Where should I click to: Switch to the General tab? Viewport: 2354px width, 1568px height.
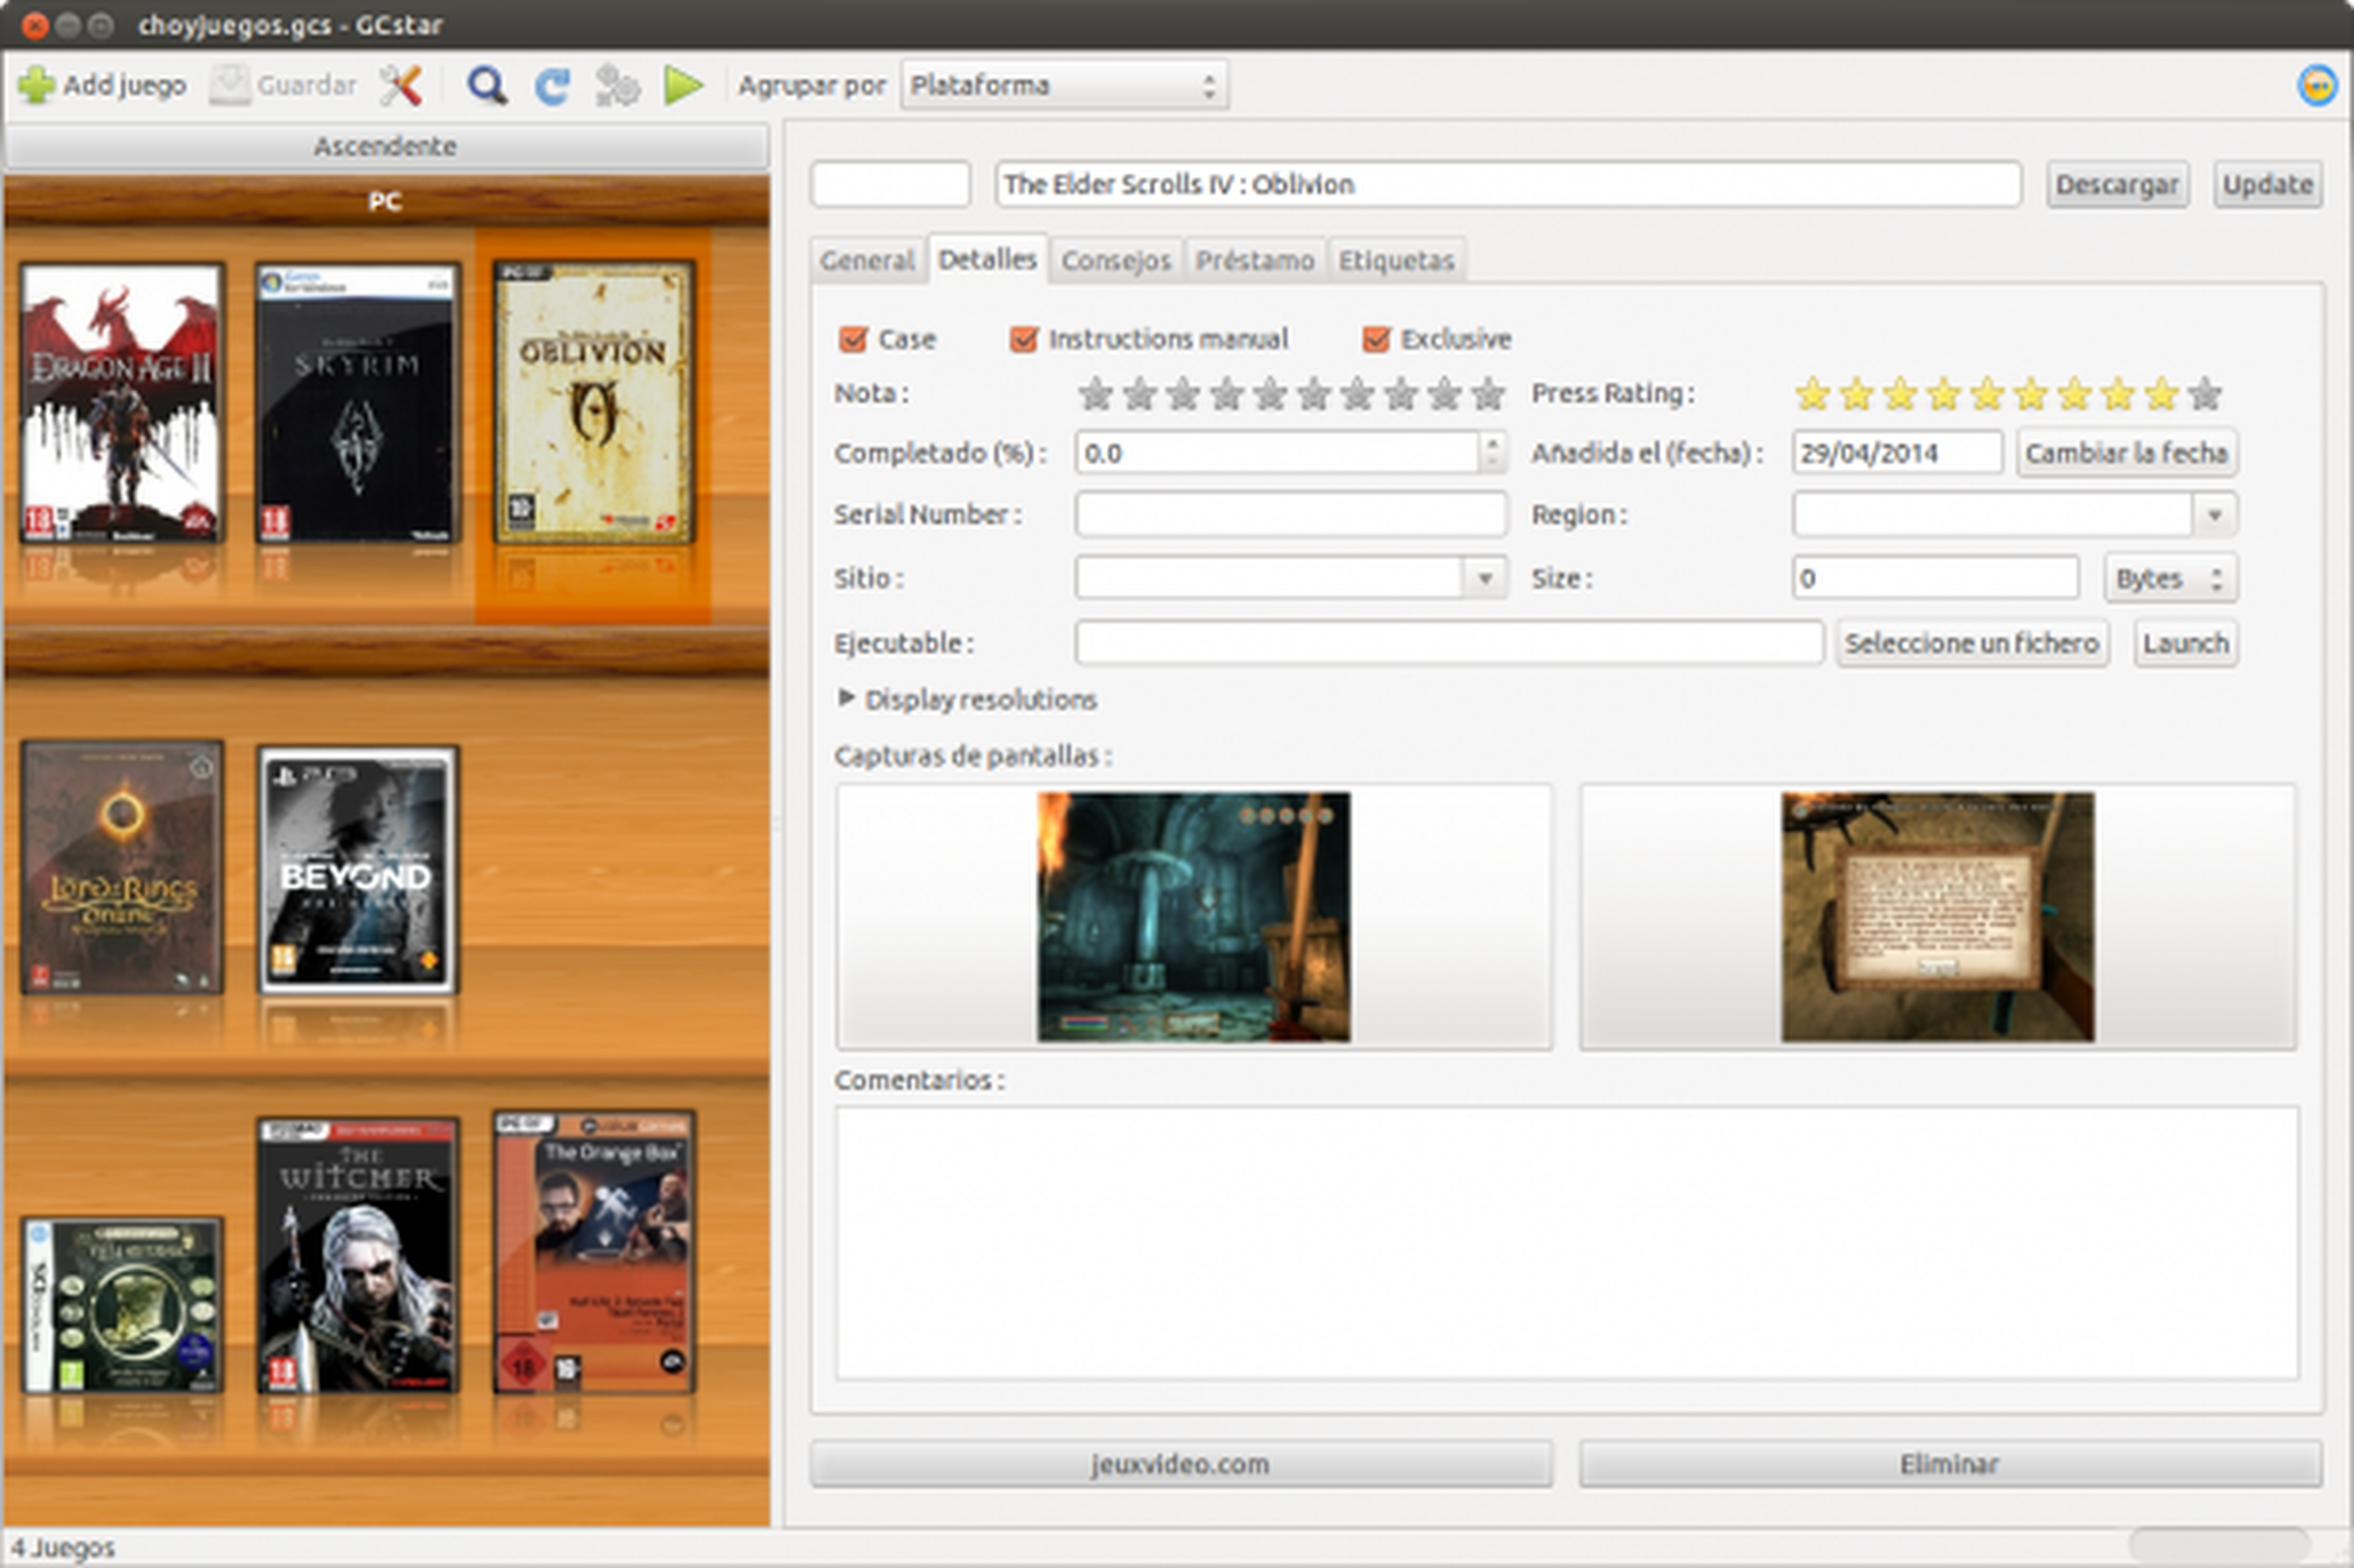(867, 260)
